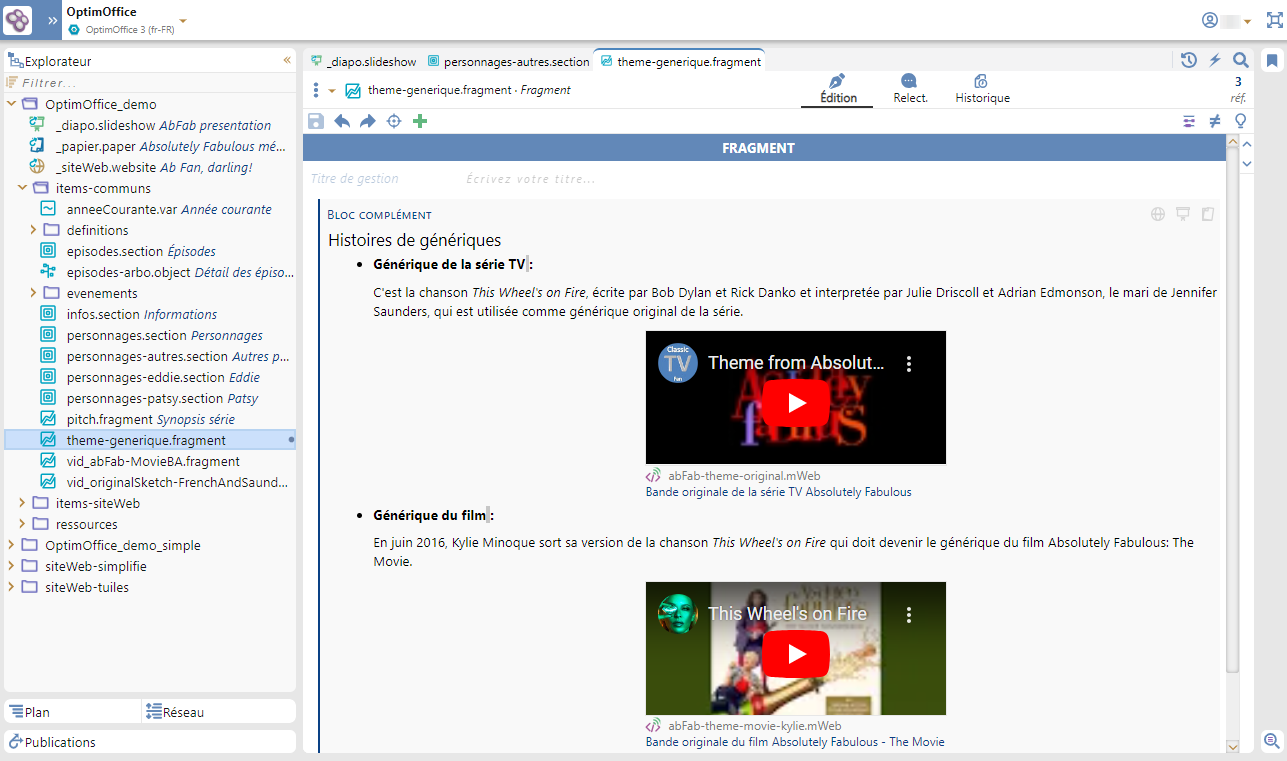The height and width of the screenshot is (761, 1287).
Task: Click the Undo arrow icon
Action: [x=342, y=121]
